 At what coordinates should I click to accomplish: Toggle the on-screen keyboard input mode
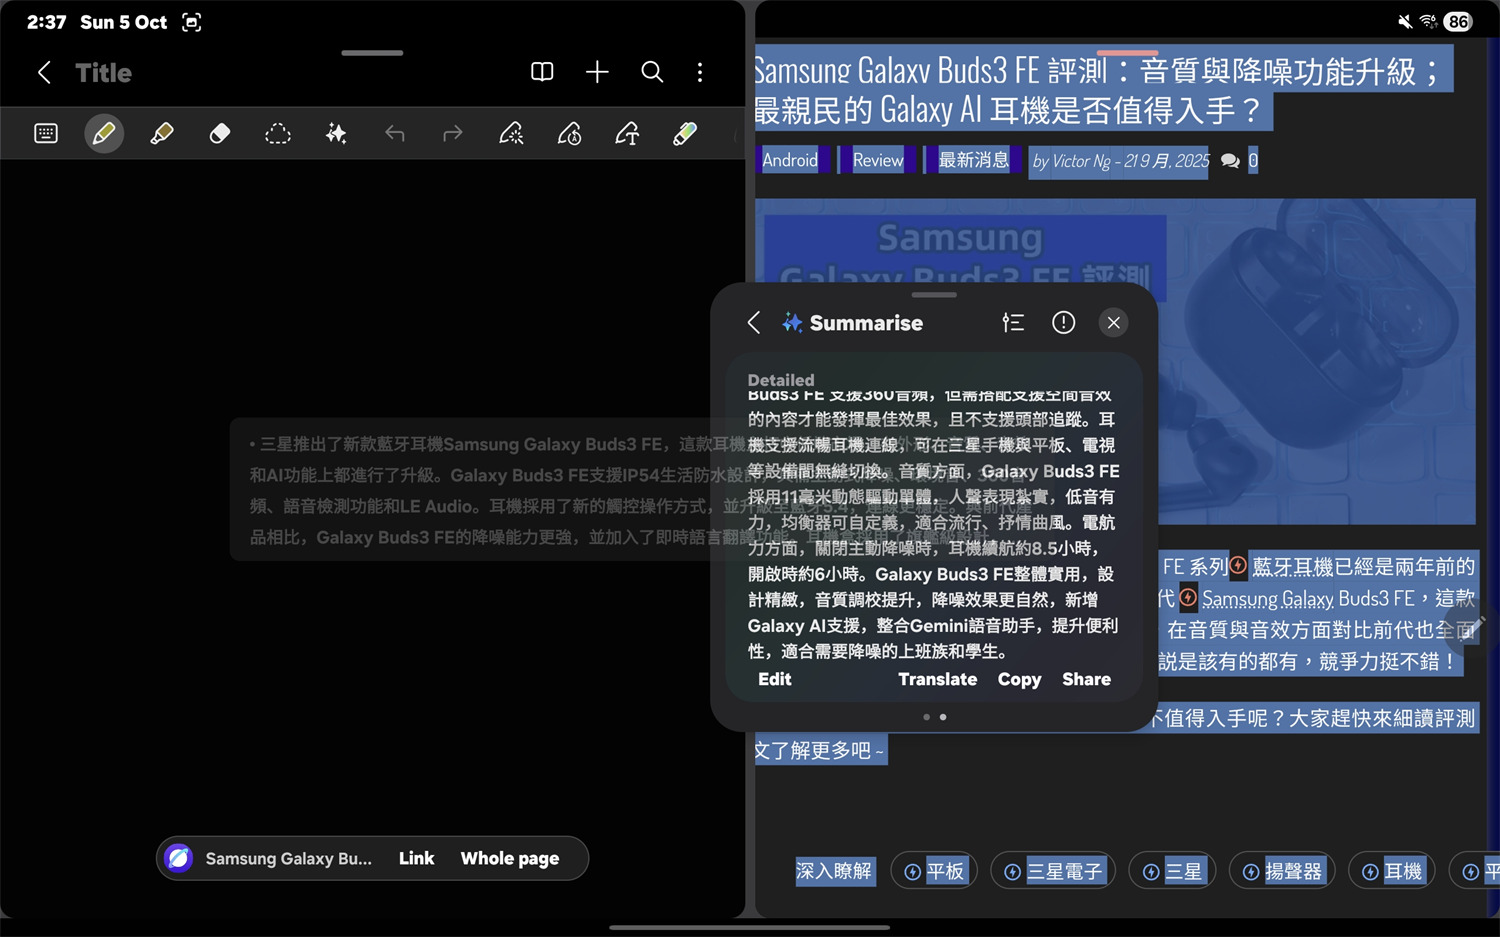point(46,133)
